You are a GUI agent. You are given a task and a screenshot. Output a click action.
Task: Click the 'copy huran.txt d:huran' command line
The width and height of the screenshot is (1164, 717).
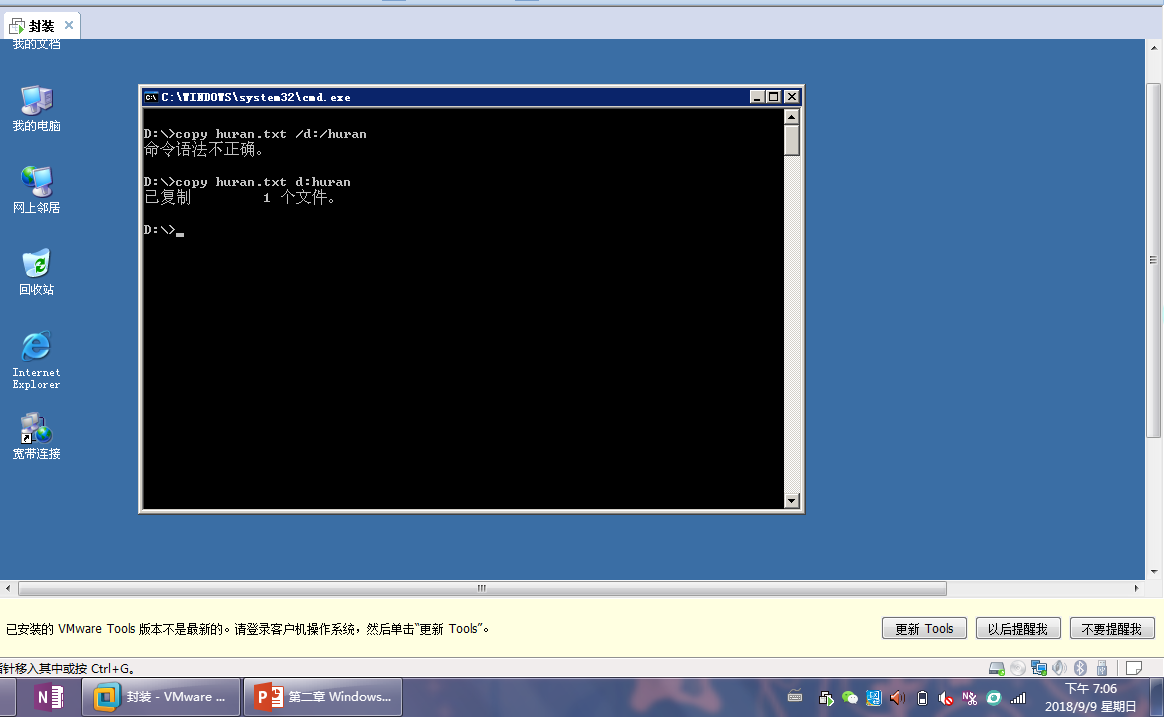[247, 182]
